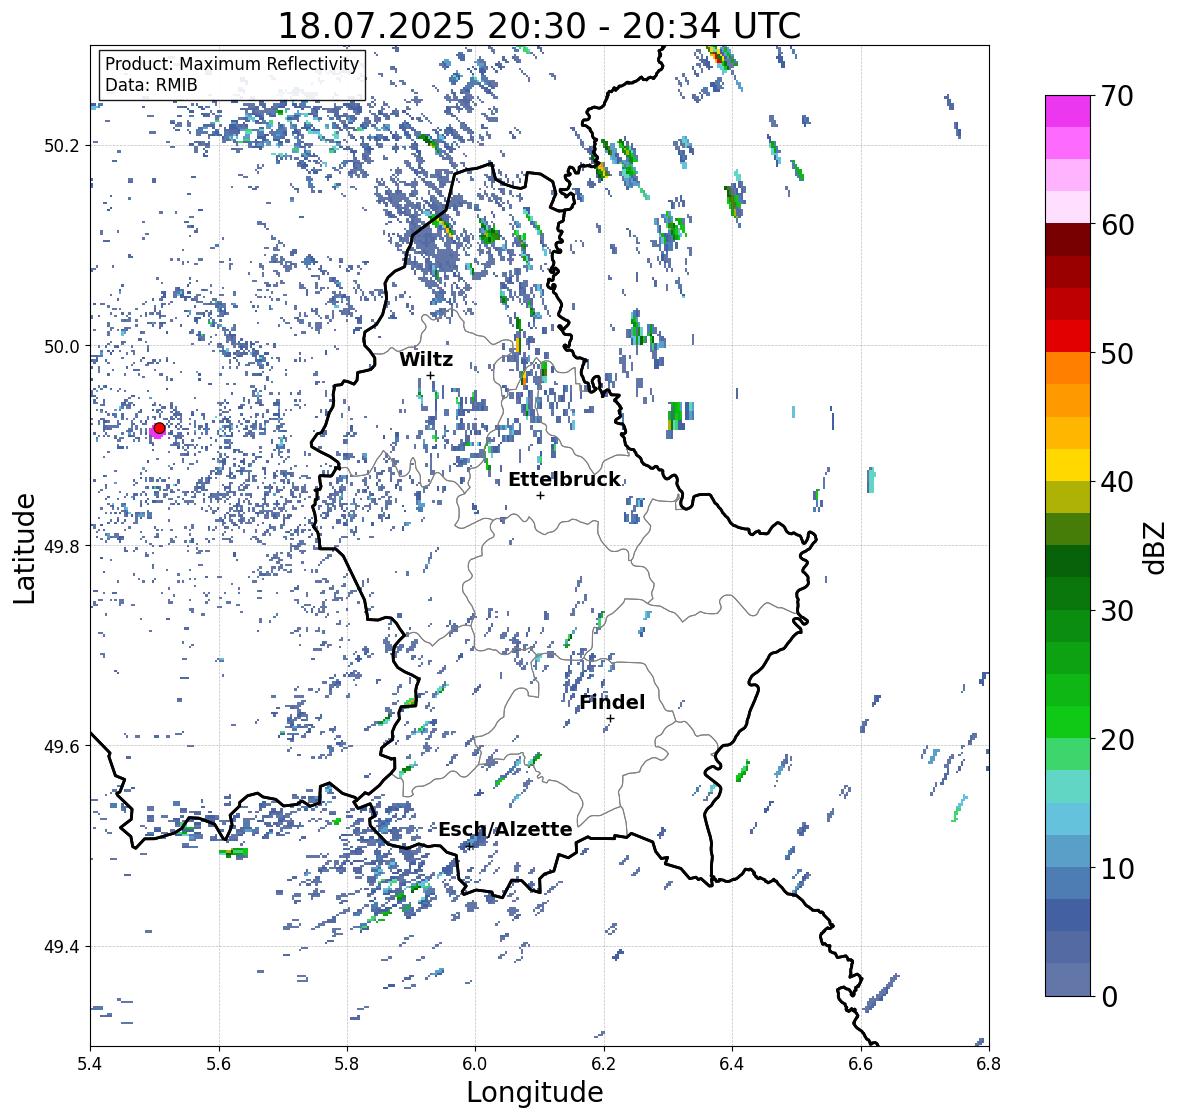The height and width of the screenshot is (1117, 1179).
Task: Click 'Product: Maximum Reflectivity' legend text
Action: pyautogui.click(x=232, y=64)
